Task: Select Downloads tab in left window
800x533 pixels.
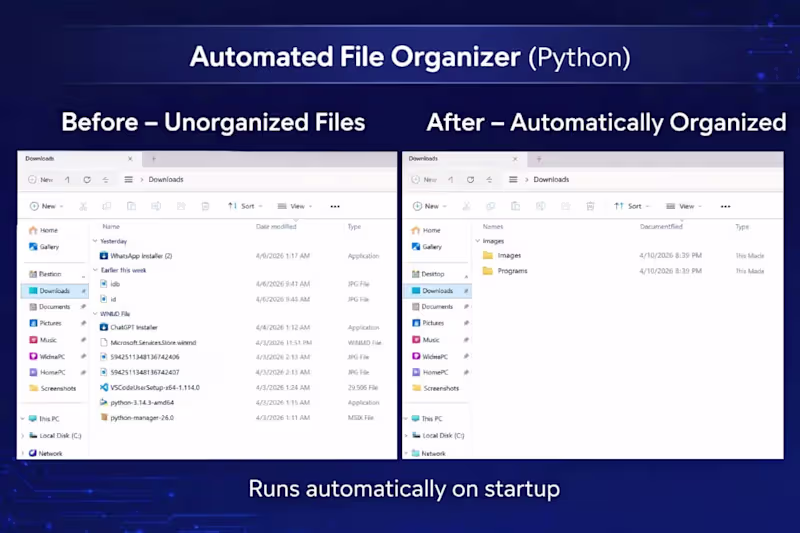Action: (78, 159)
